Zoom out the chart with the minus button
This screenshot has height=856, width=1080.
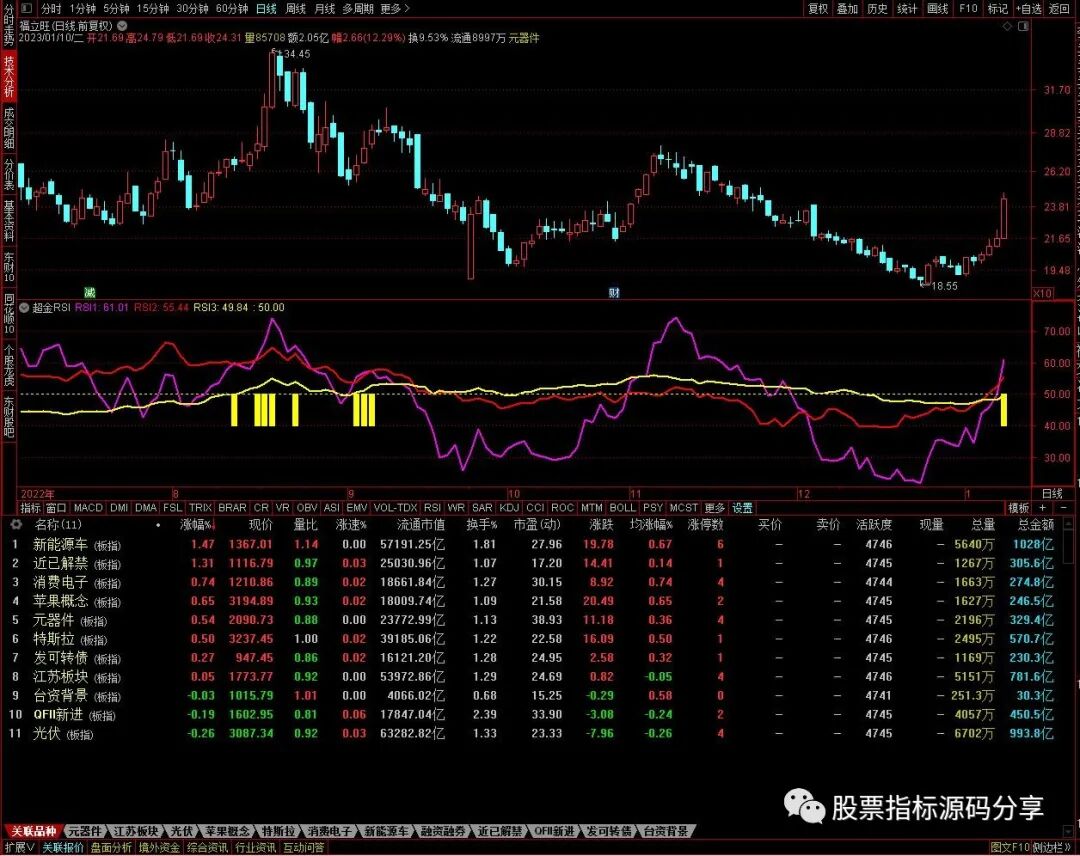coord(1064,508)
